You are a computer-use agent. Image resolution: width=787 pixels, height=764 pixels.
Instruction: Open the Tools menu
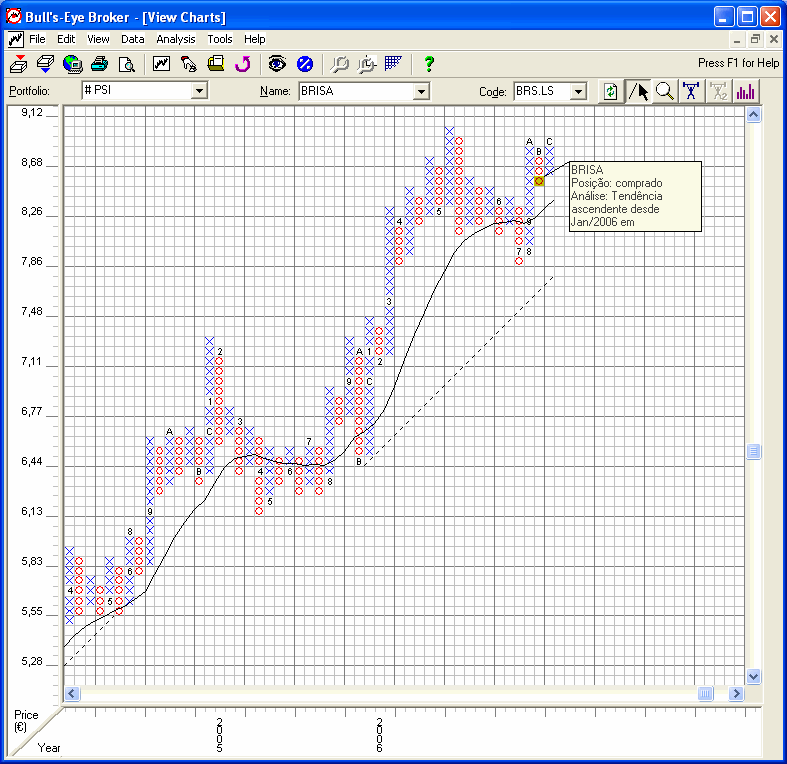click(220, 39)
